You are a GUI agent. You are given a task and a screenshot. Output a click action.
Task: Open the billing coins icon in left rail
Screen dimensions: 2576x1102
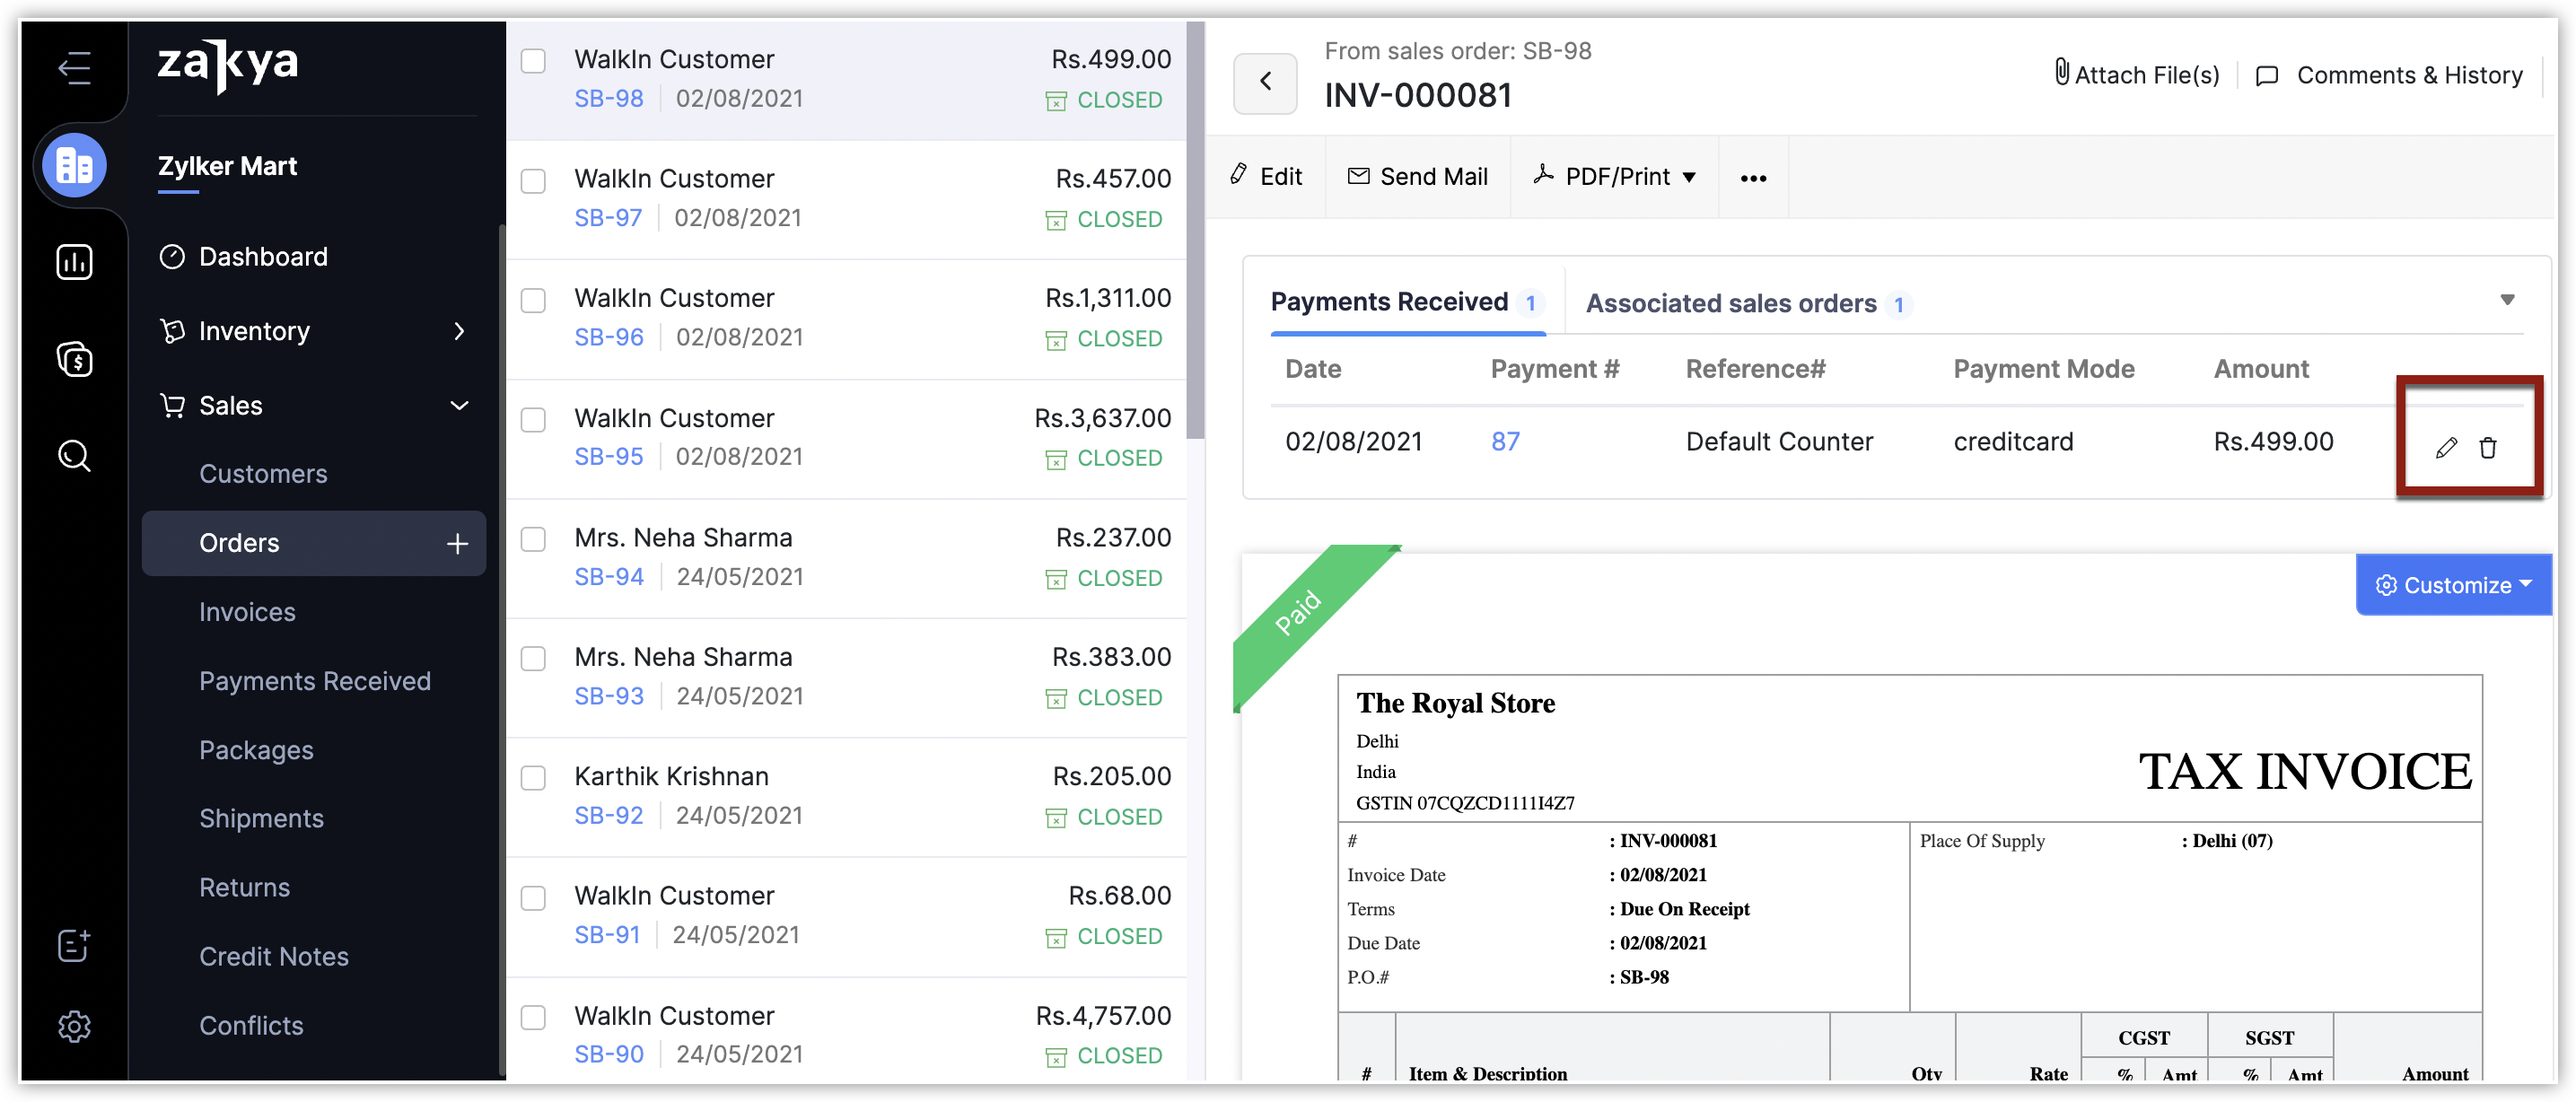[x=74, y=358]
